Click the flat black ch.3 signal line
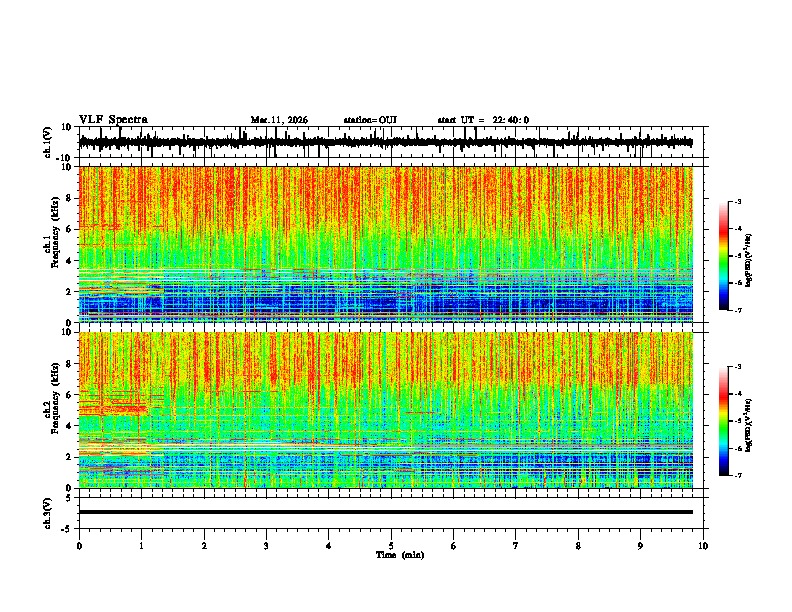 coord(386,512)
